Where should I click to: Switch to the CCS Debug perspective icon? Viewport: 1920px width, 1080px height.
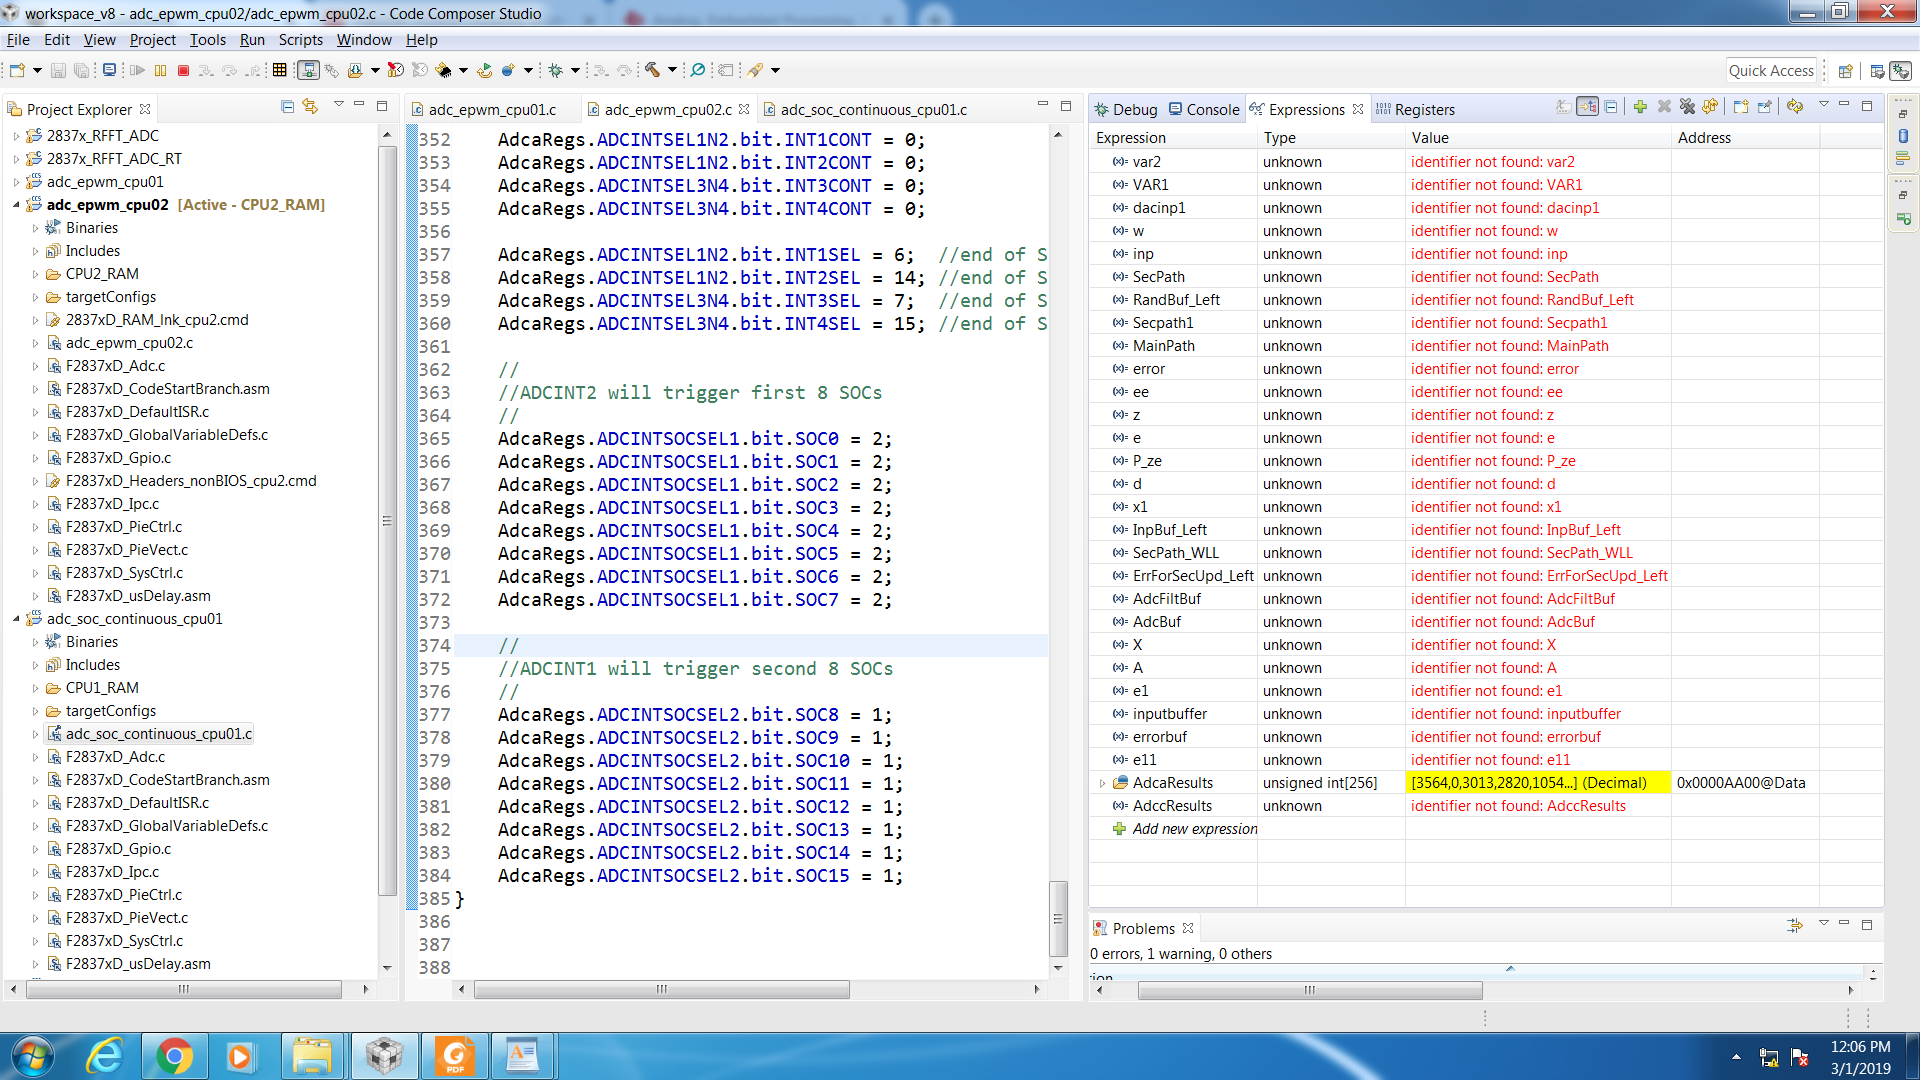point(1901,71)
